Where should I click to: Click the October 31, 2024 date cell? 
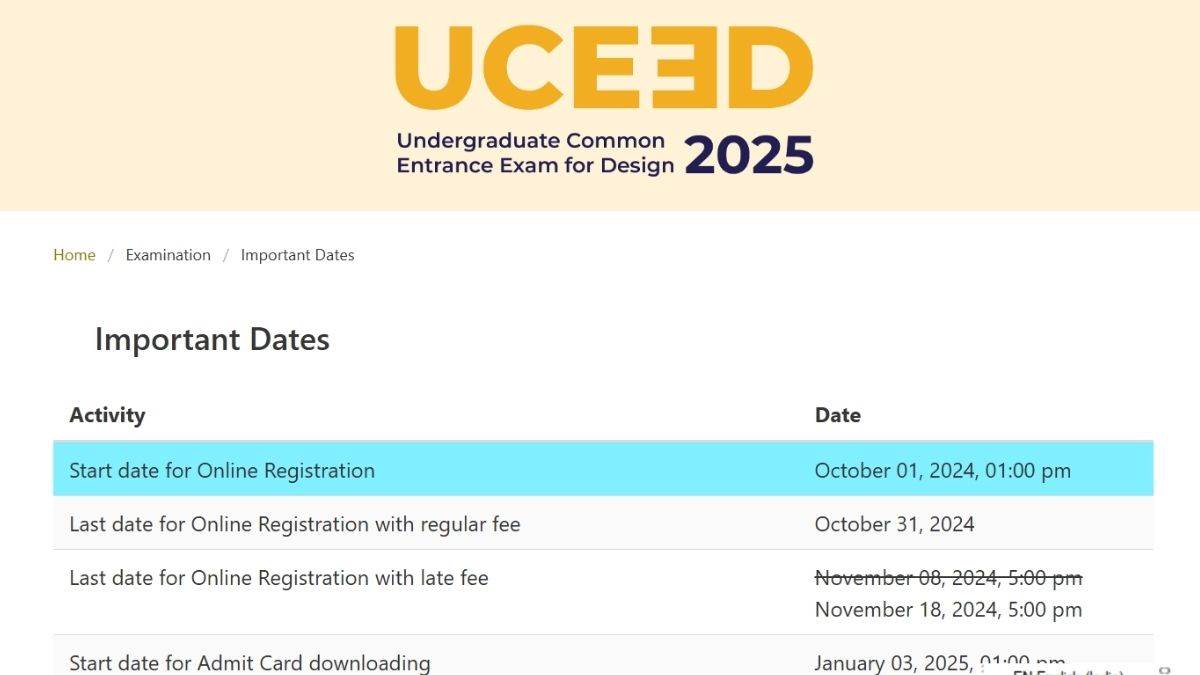pyautogui.click(x=894, y=524)
